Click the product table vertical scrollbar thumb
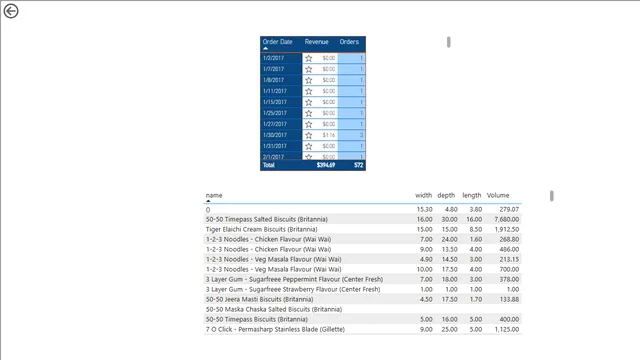Screen dimensions: 640x360 (x=551, y=196)
